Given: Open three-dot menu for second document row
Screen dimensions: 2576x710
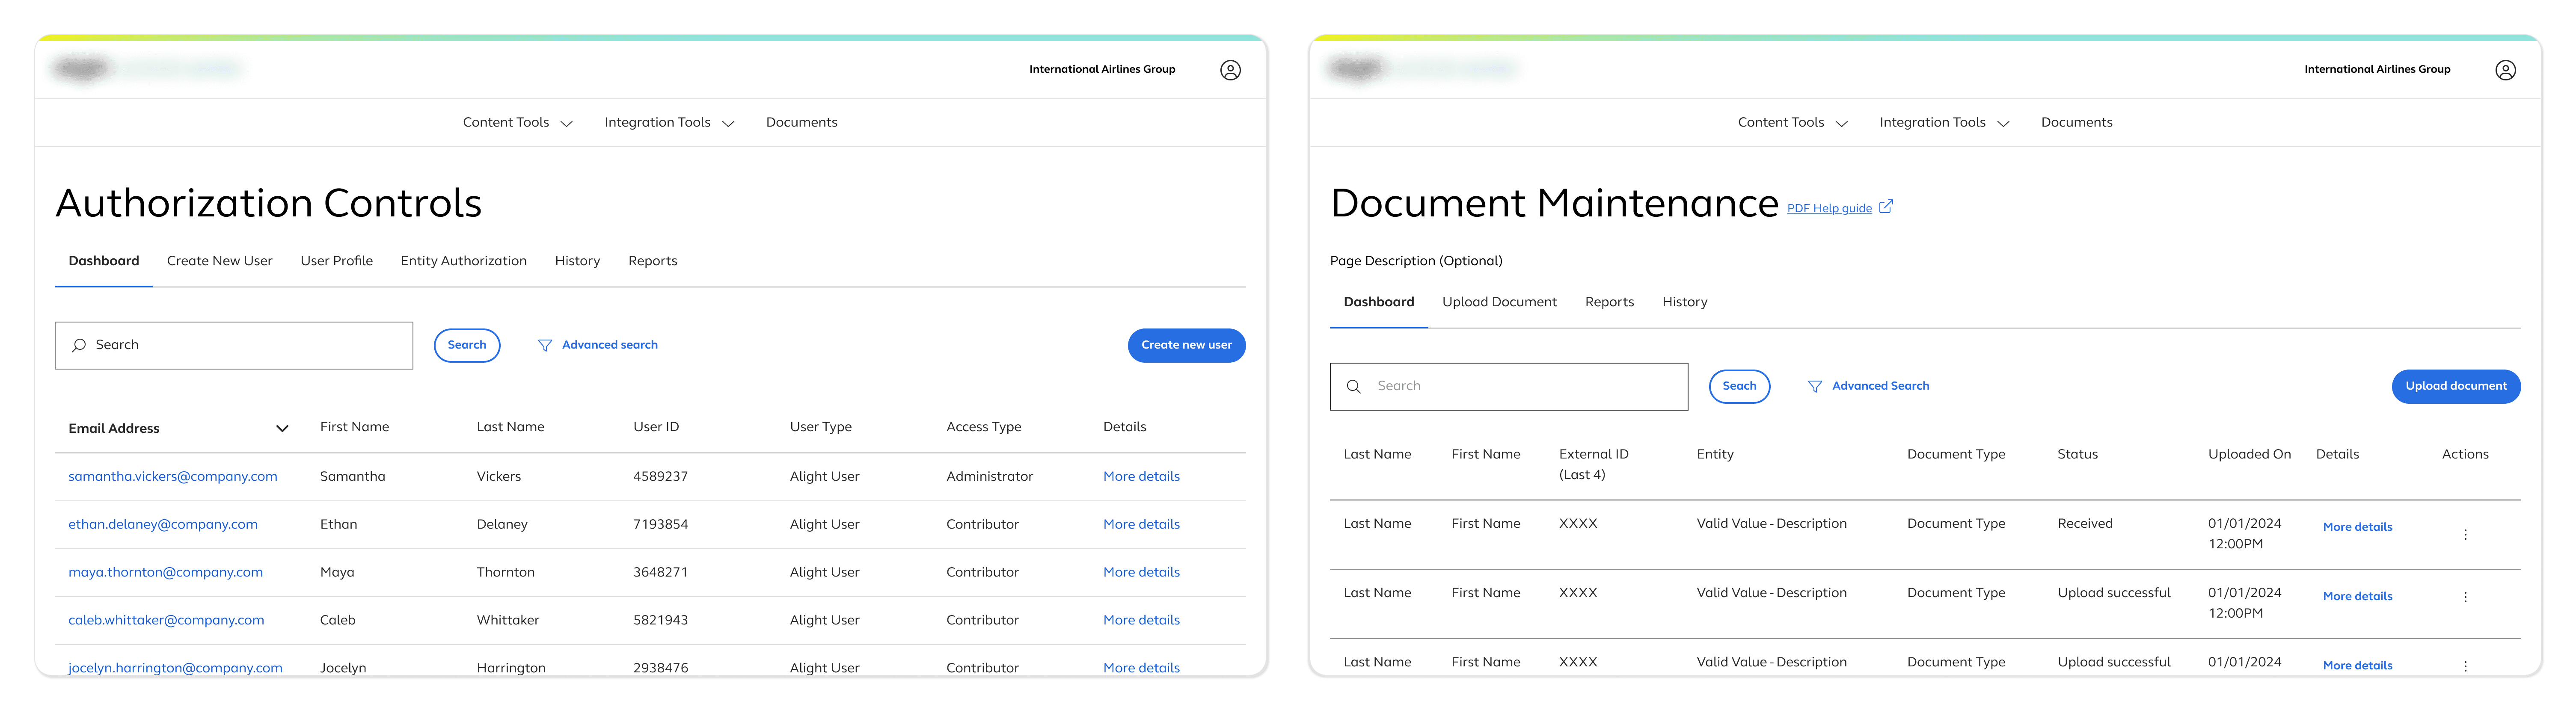Looking at the screenshot, I should tap(2465, 597).
